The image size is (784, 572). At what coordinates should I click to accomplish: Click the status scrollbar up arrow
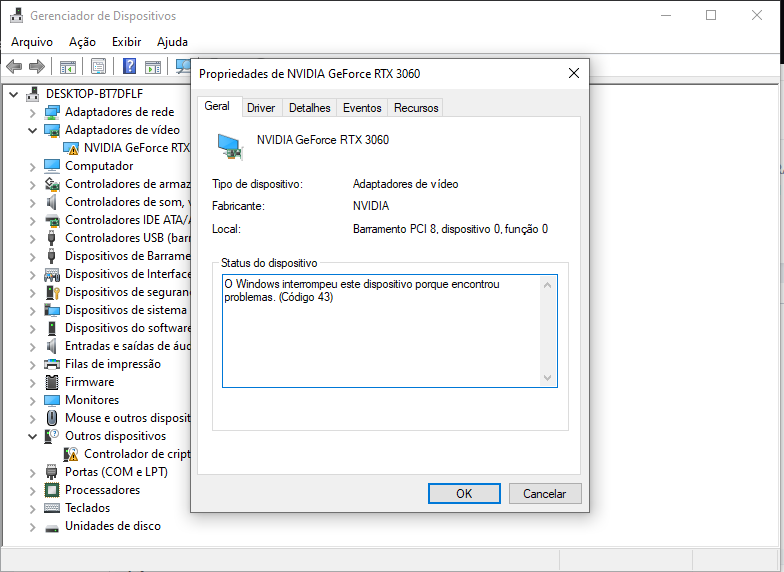548,286
